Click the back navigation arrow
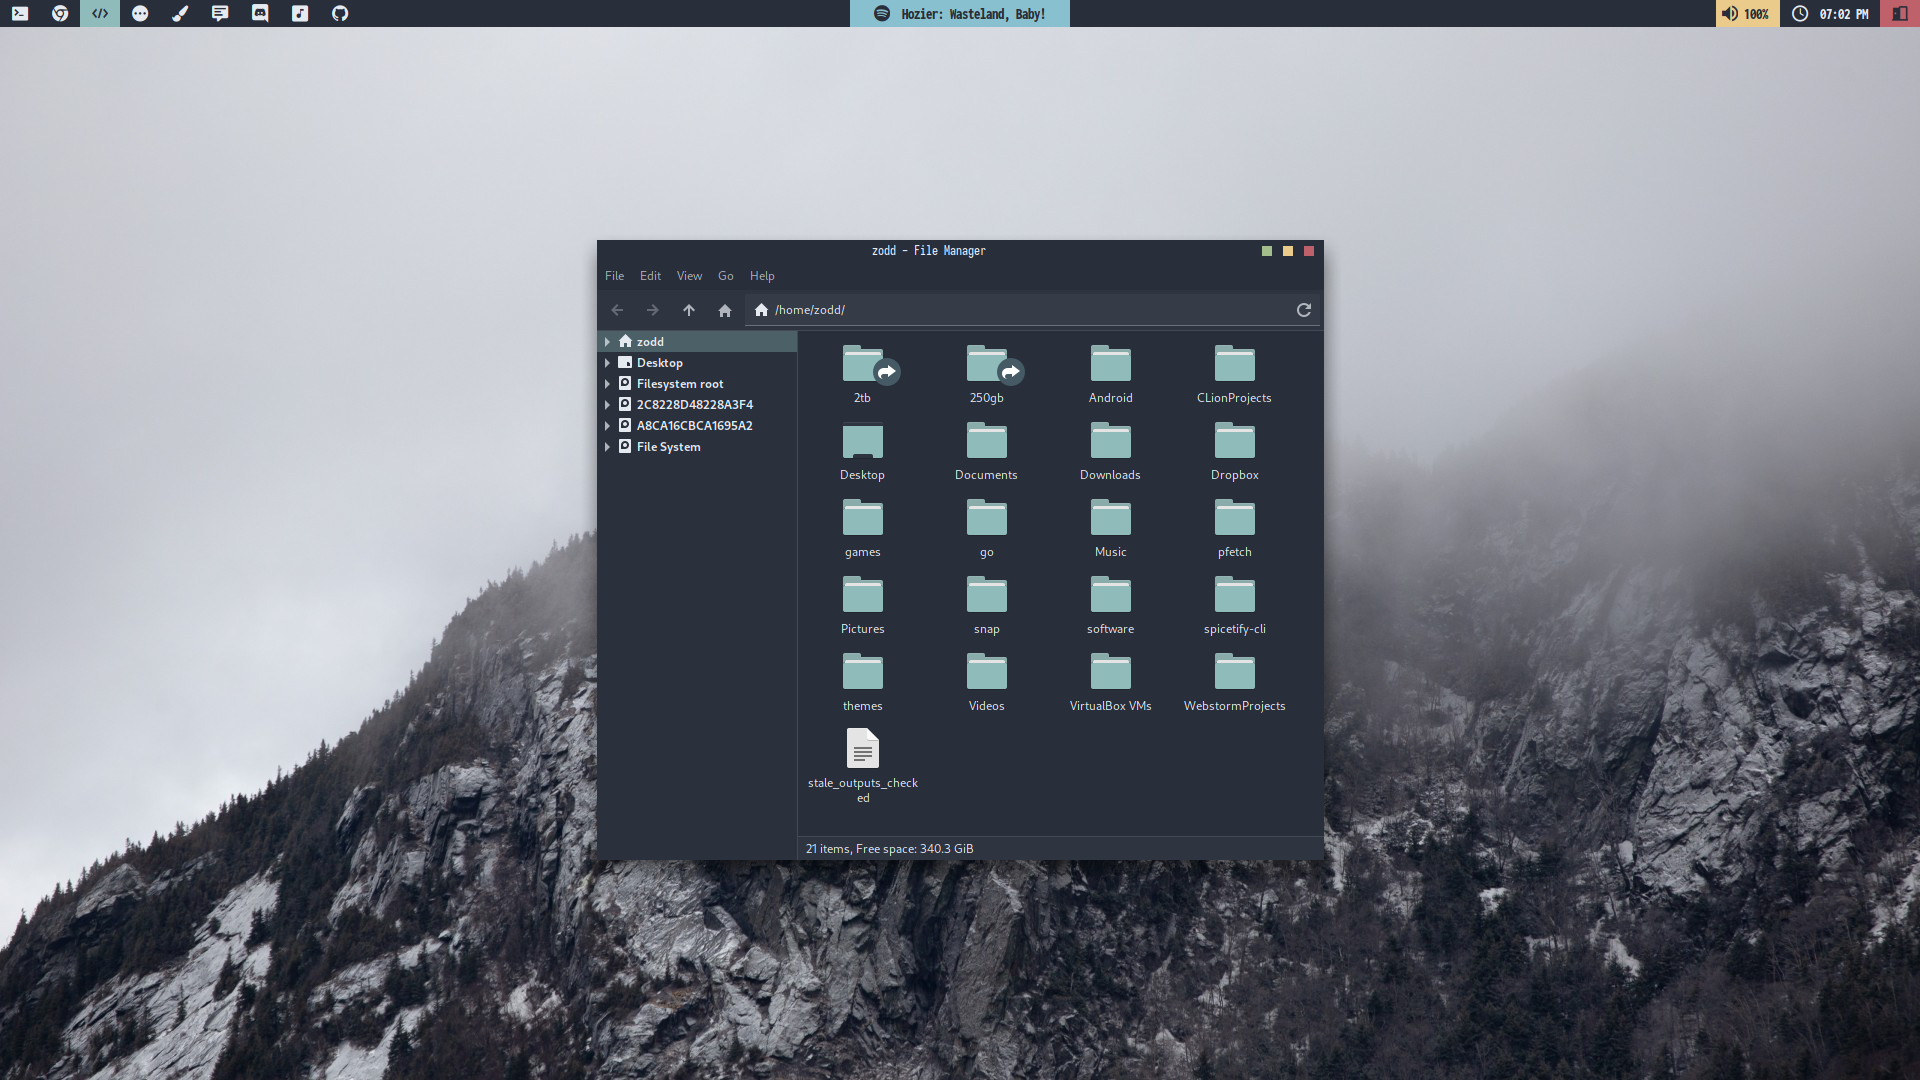 [x=617, y=310]
